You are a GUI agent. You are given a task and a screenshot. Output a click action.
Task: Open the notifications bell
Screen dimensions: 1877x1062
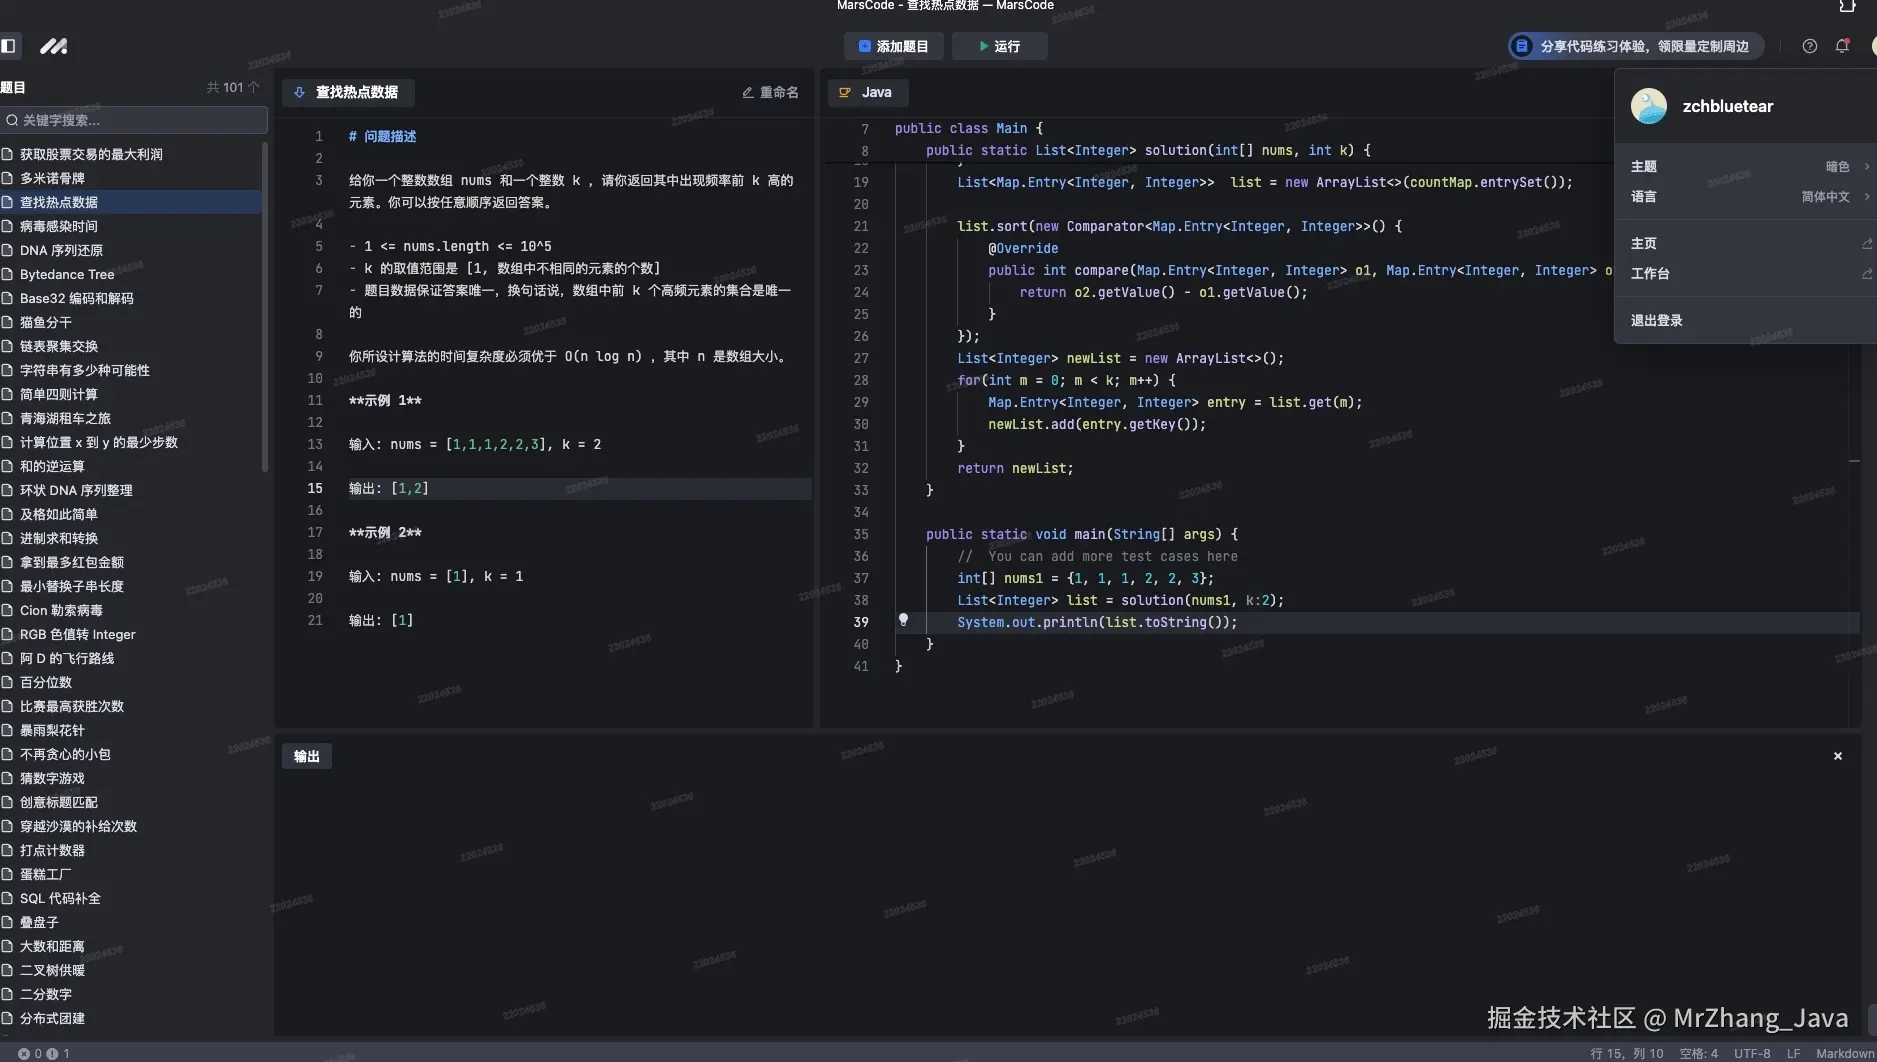click(x=1842, y=46)
